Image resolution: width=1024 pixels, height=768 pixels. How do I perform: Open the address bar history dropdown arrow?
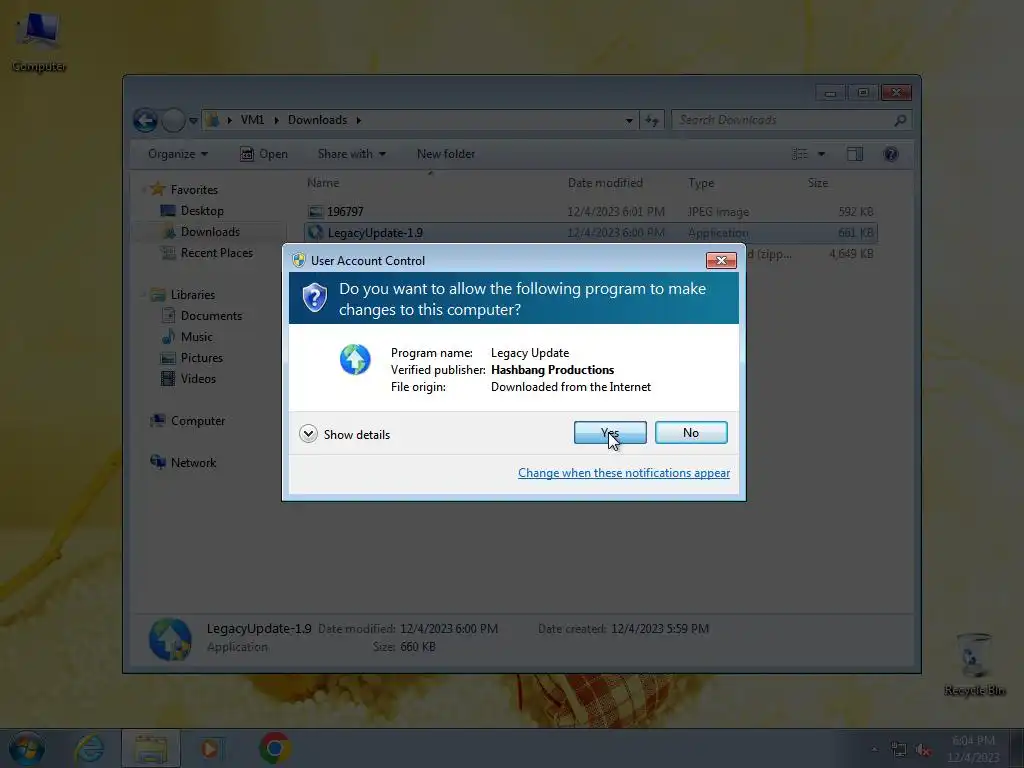point(629,121)
